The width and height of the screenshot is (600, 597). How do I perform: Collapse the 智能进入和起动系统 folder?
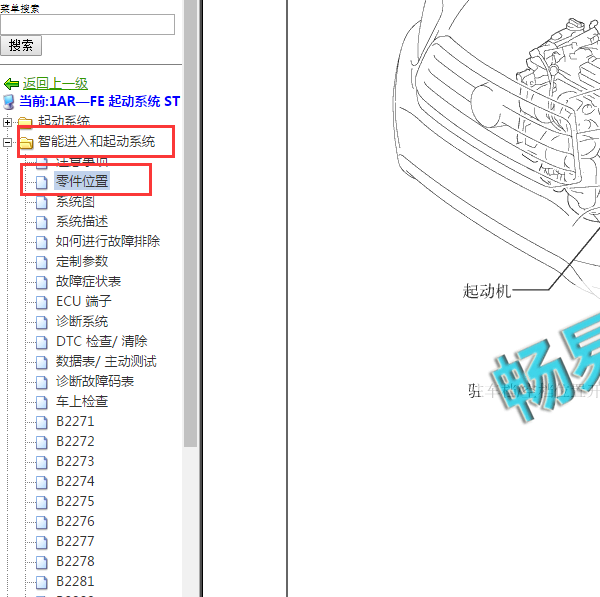(x=7, y=142)
